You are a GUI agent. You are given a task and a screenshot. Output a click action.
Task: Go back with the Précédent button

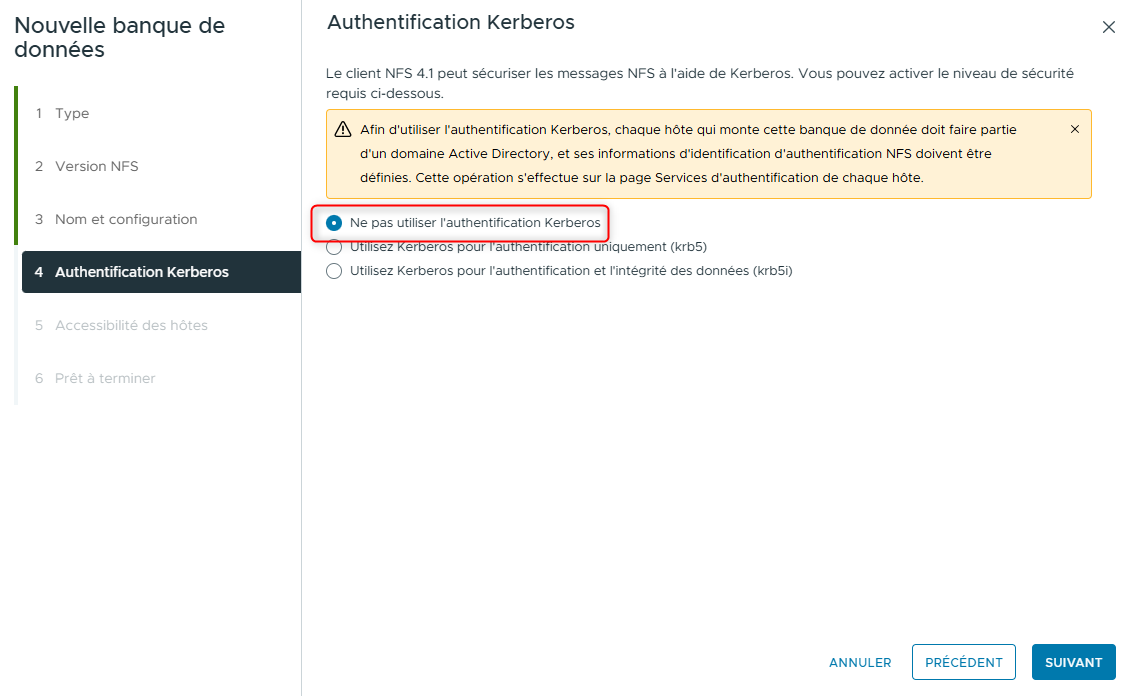(x=963, y=662)
